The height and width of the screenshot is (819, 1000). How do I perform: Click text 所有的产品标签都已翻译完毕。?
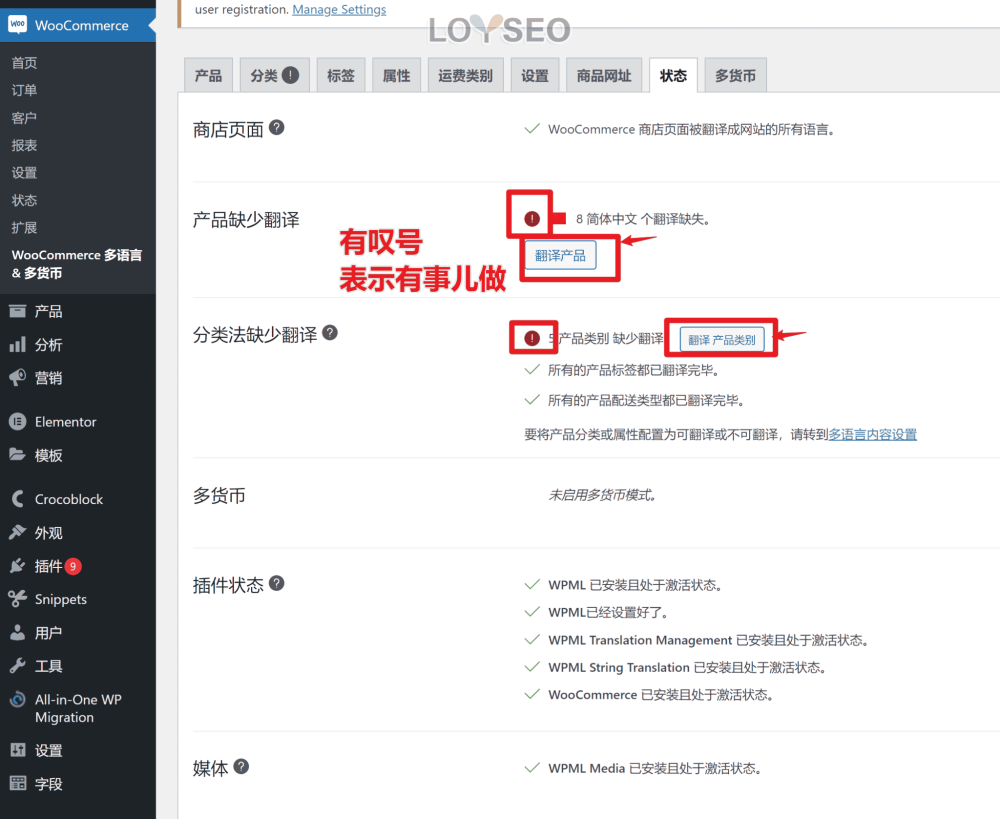click(x=634, y=370)
